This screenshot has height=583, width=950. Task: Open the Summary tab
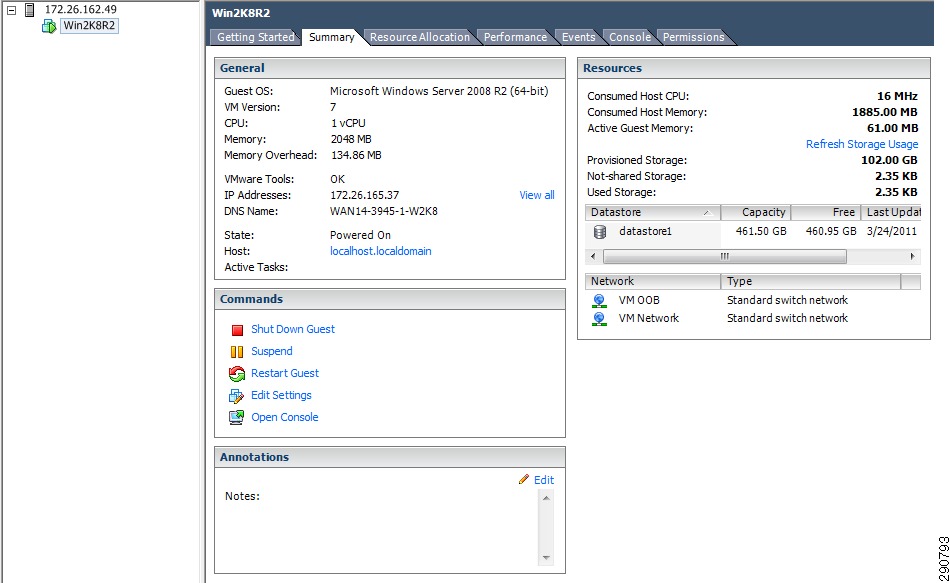(x=331, y=37)
